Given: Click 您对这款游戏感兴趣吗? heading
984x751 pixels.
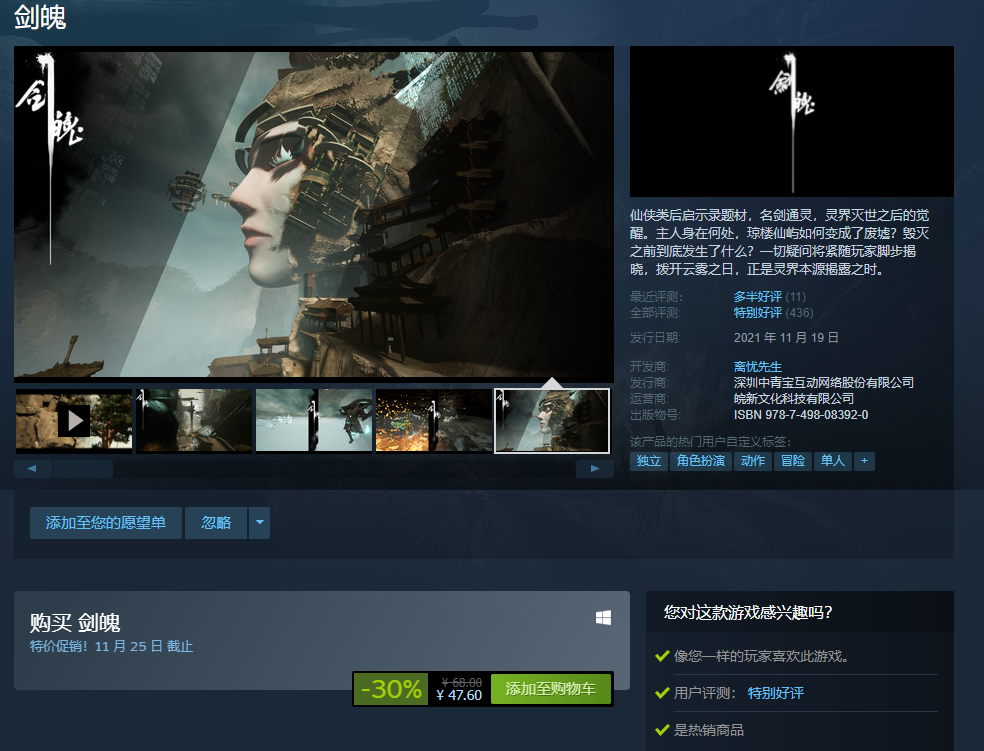Looking at the screenshot, I should click(x=747, y=612).
